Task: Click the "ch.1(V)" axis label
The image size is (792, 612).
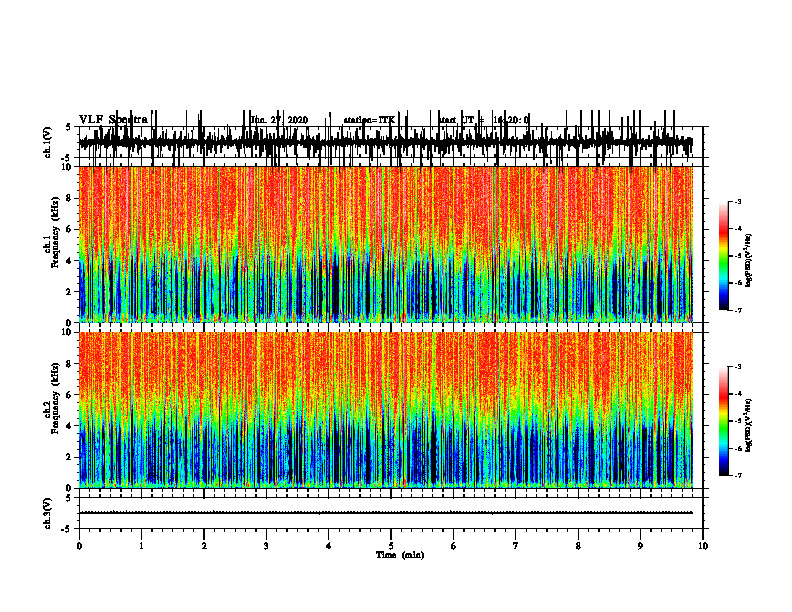Action: pos(48,142)
